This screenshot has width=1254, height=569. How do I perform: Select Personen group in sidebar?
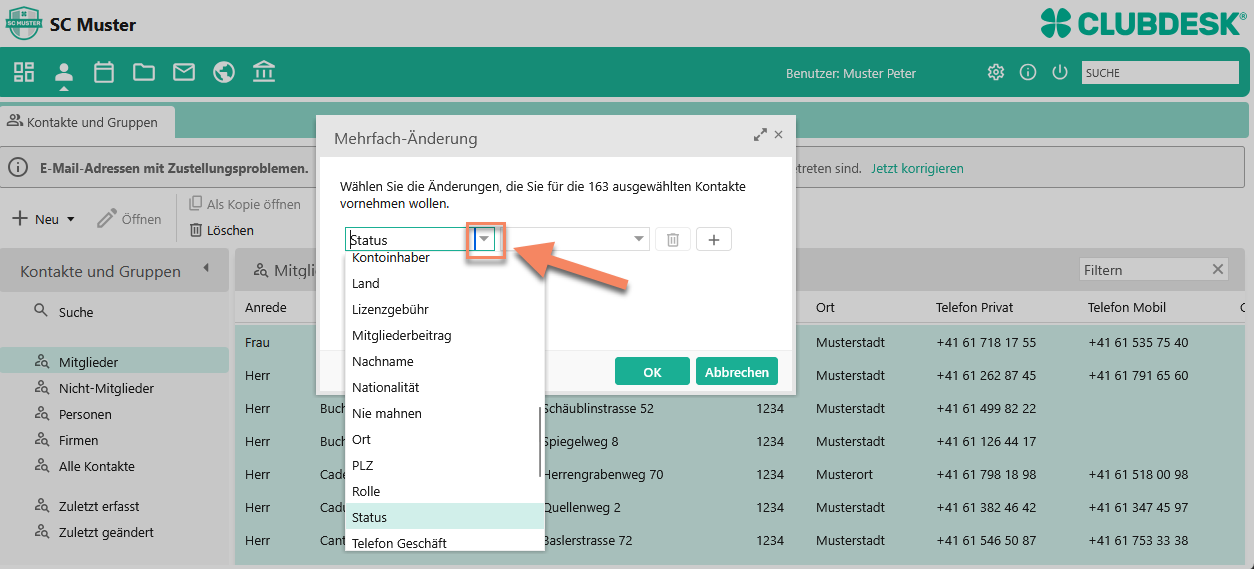(85, 414)
